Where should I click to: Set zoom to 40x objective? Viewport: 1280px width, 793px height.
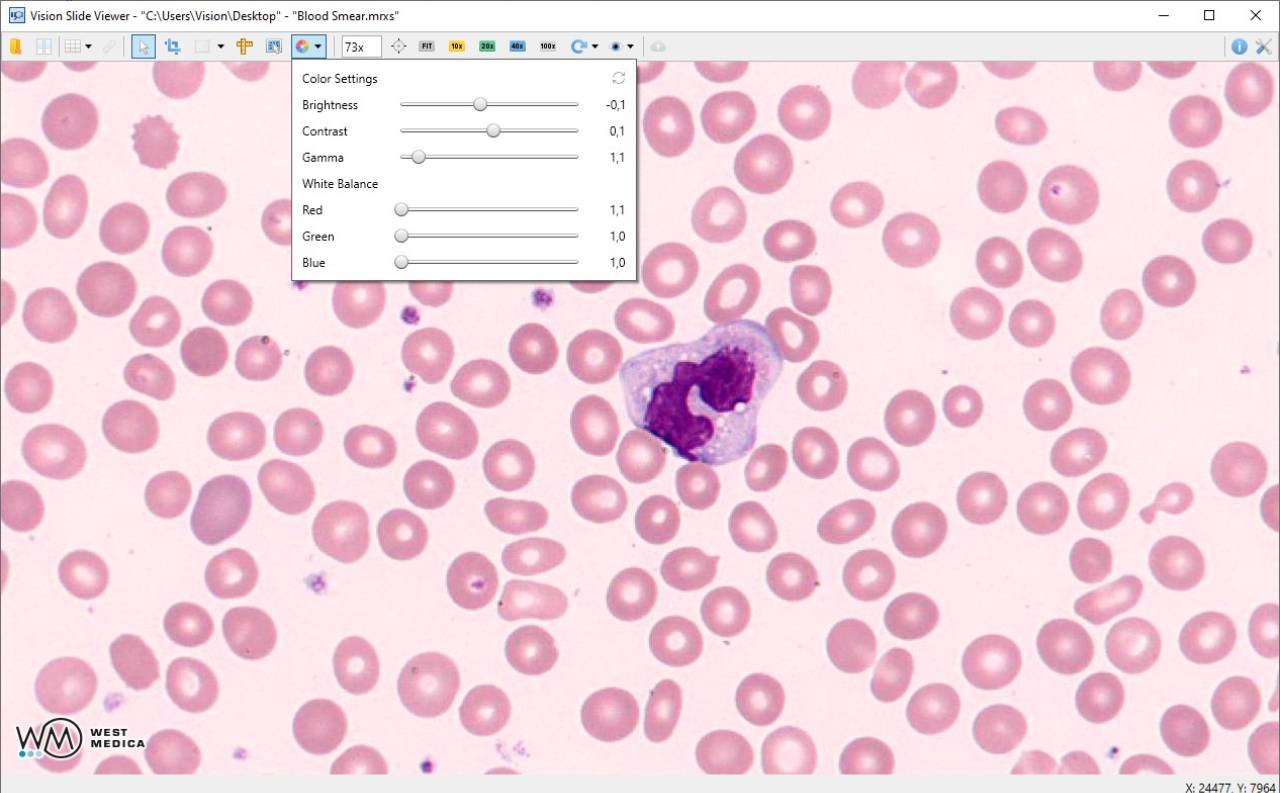pos(517,46)
